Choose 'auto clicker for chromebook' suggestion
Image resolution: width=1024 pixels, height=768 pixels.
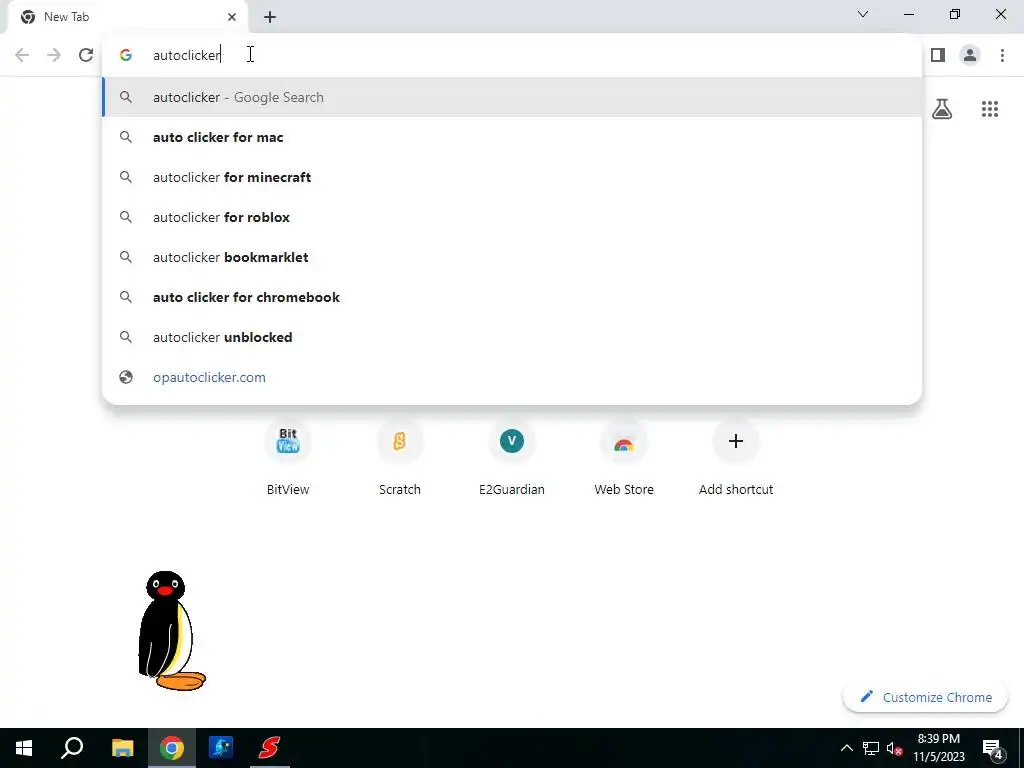click(512, 297)
